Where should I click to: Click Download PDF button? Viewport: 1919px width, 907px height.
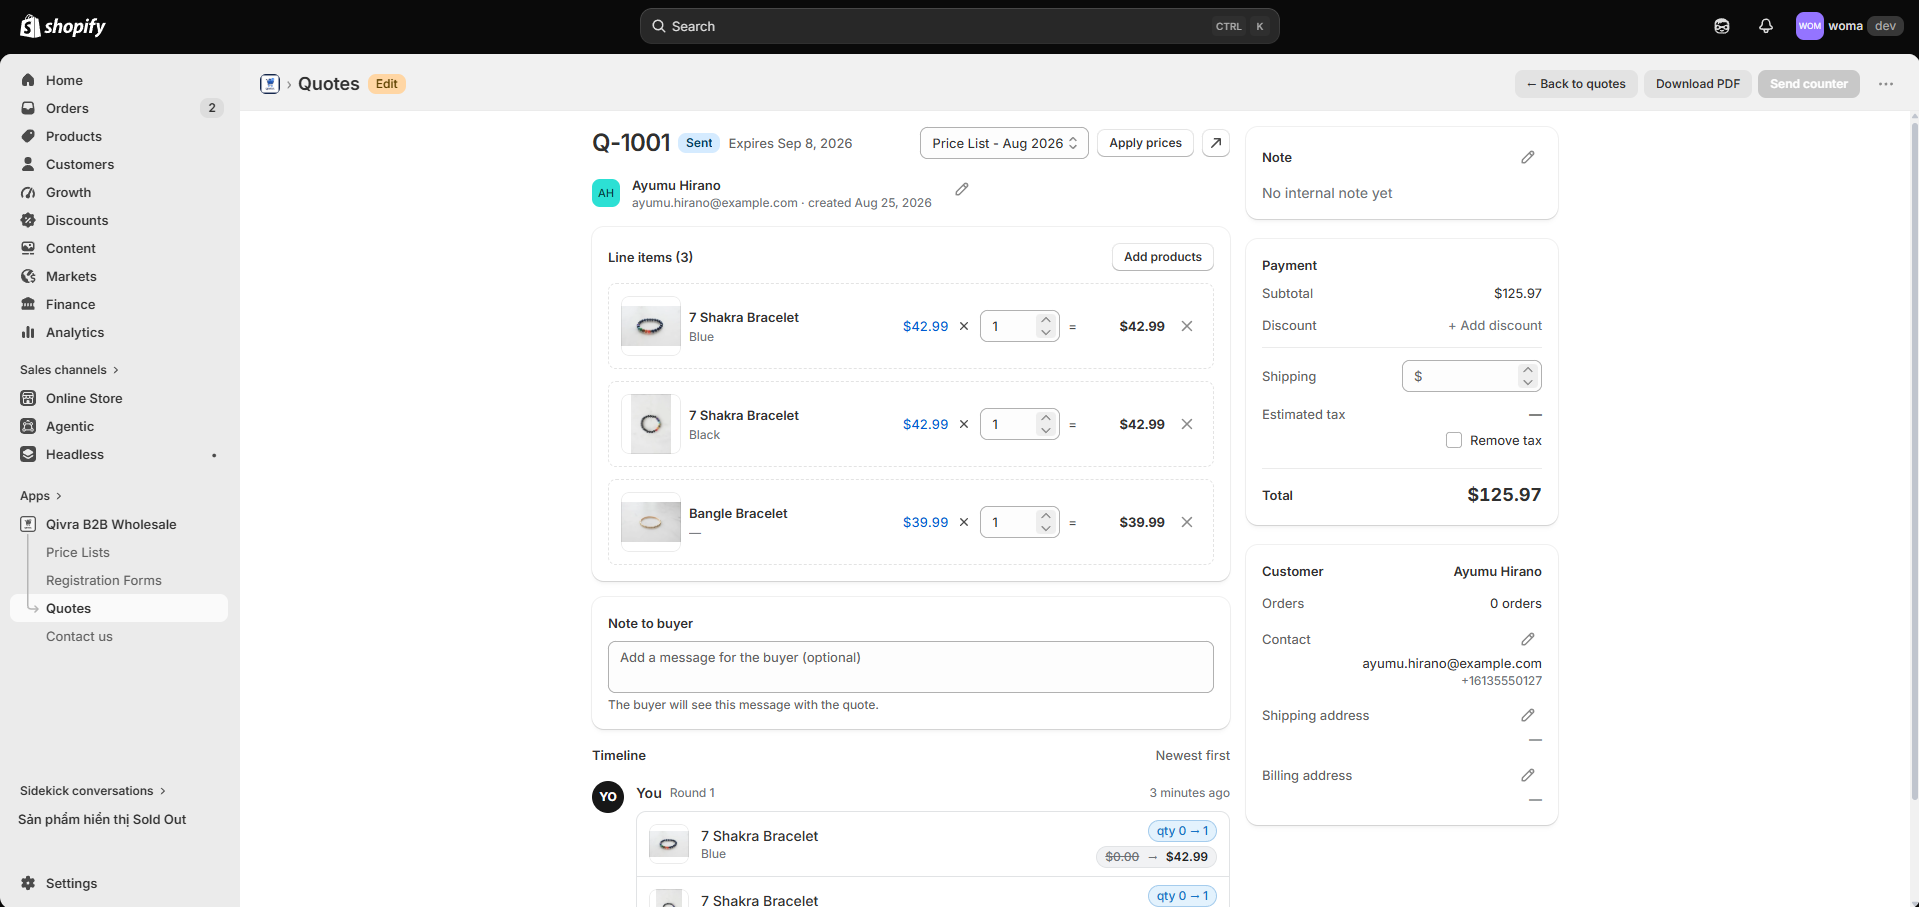(x=1698, y=84)
